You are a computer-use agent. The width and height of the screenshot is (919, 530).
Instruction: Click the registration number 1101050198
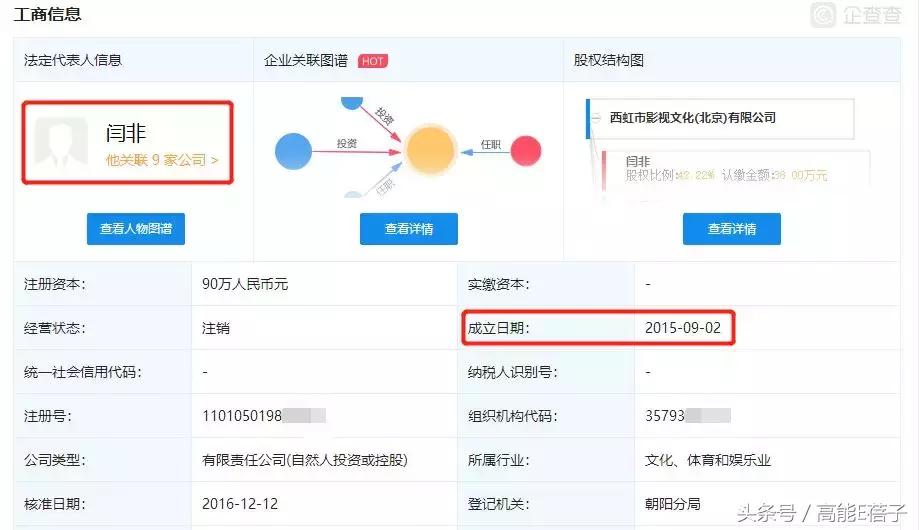pos(242,416)
